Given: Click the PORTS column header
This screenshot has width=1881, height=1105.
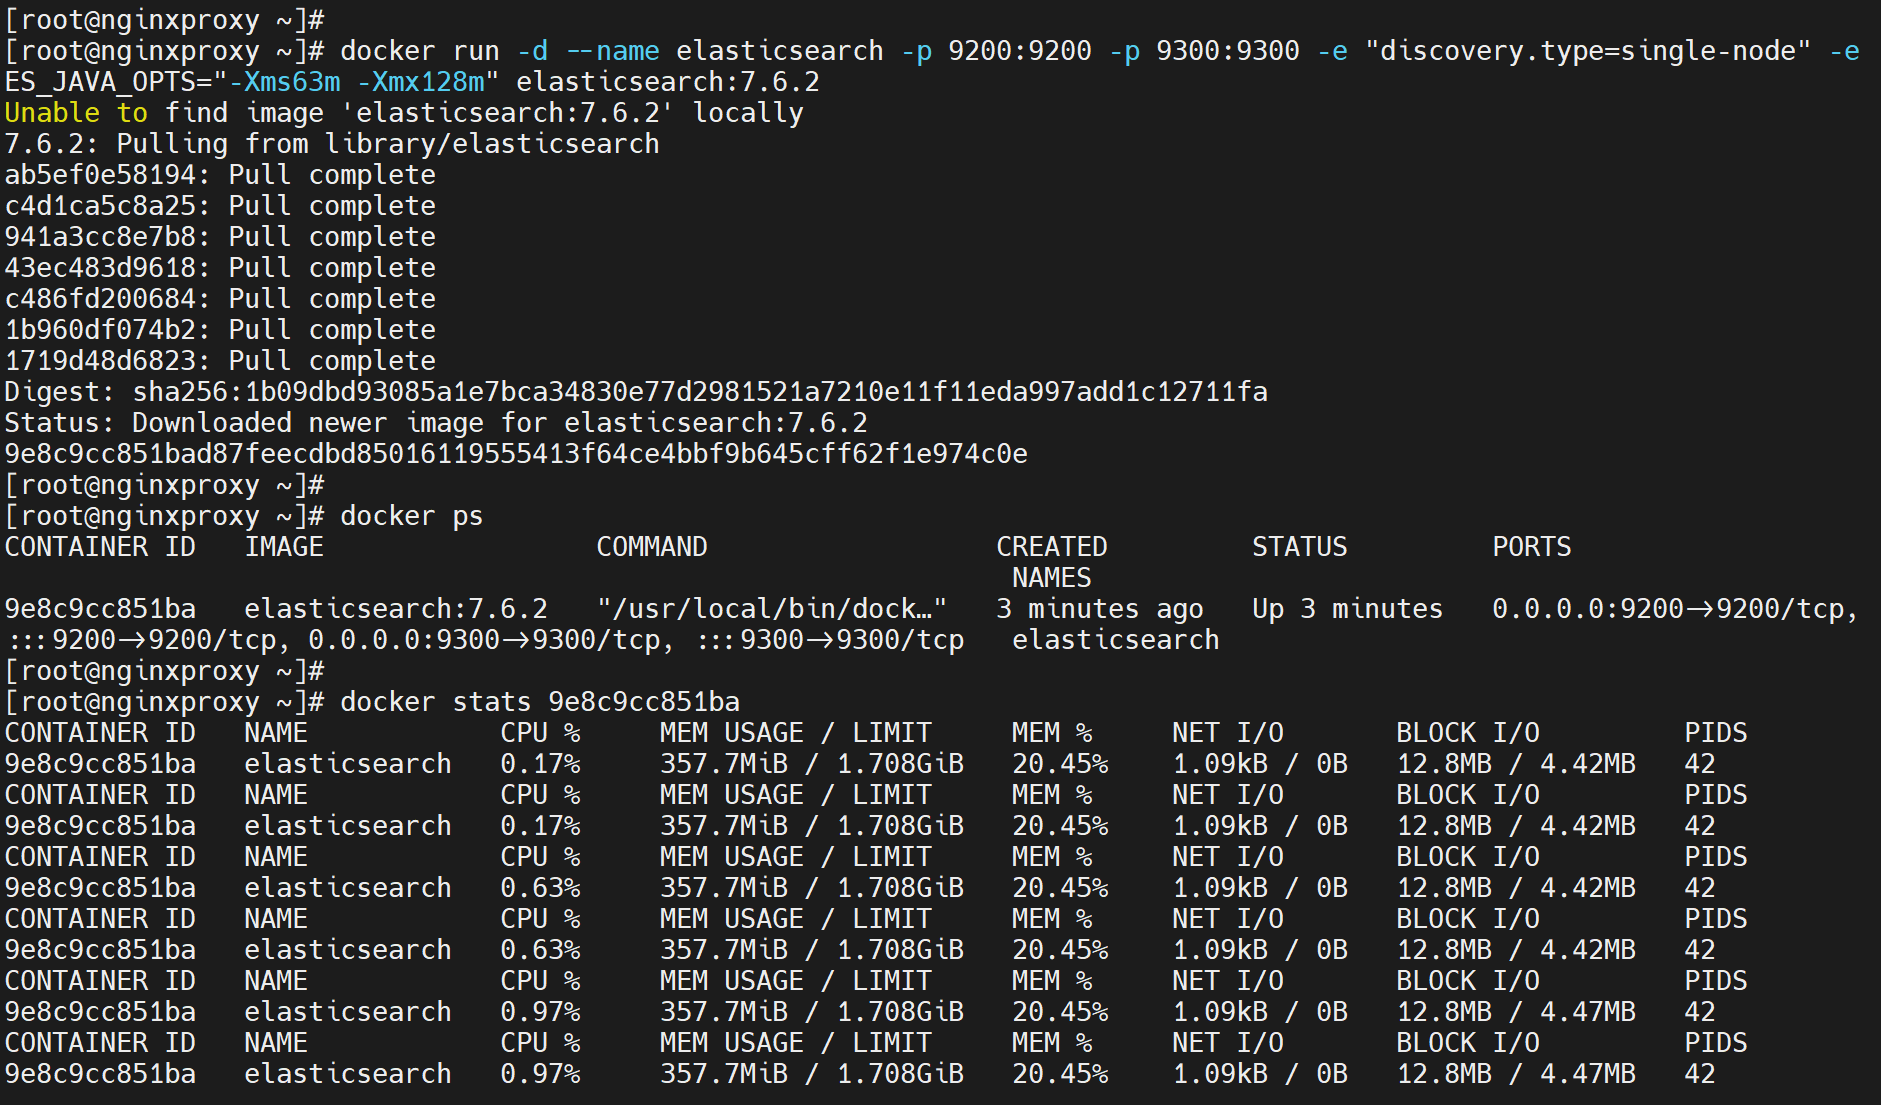Looking at the screenshot, I should pos(1531,547).
